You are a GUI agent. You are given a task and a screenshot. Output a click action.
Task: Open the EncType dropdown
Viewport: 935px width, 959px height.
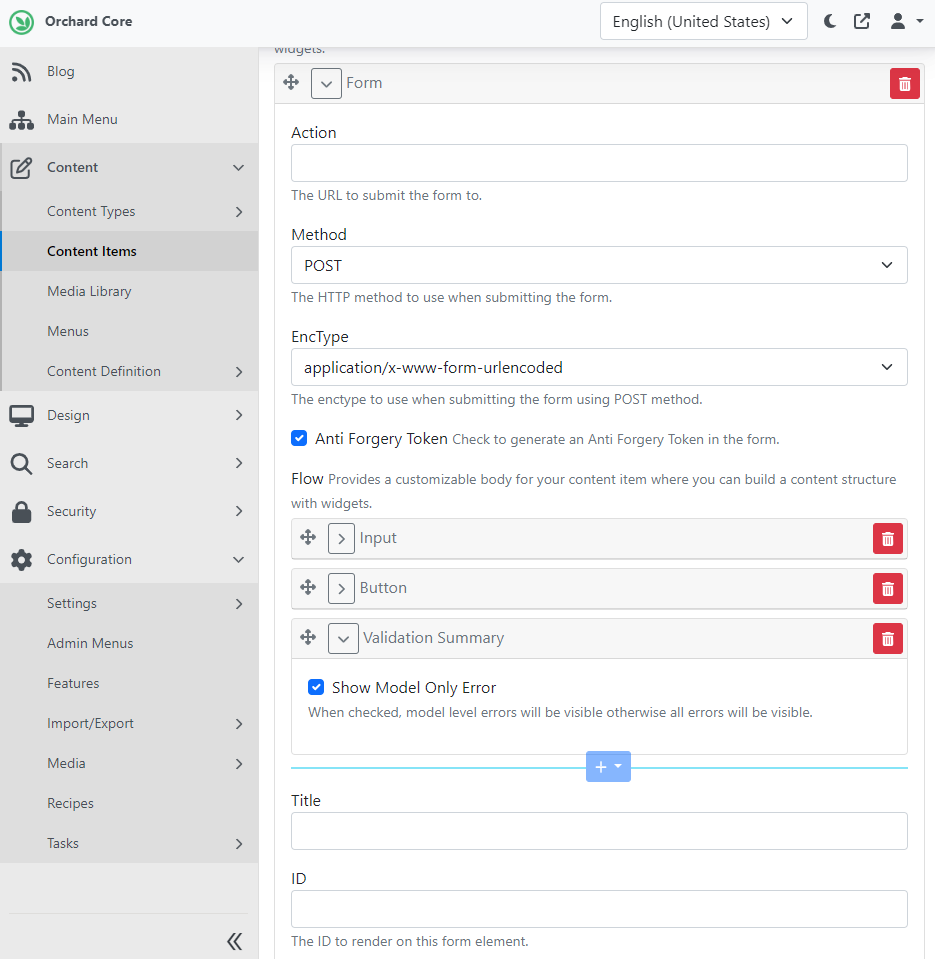(x=599, y=368)
